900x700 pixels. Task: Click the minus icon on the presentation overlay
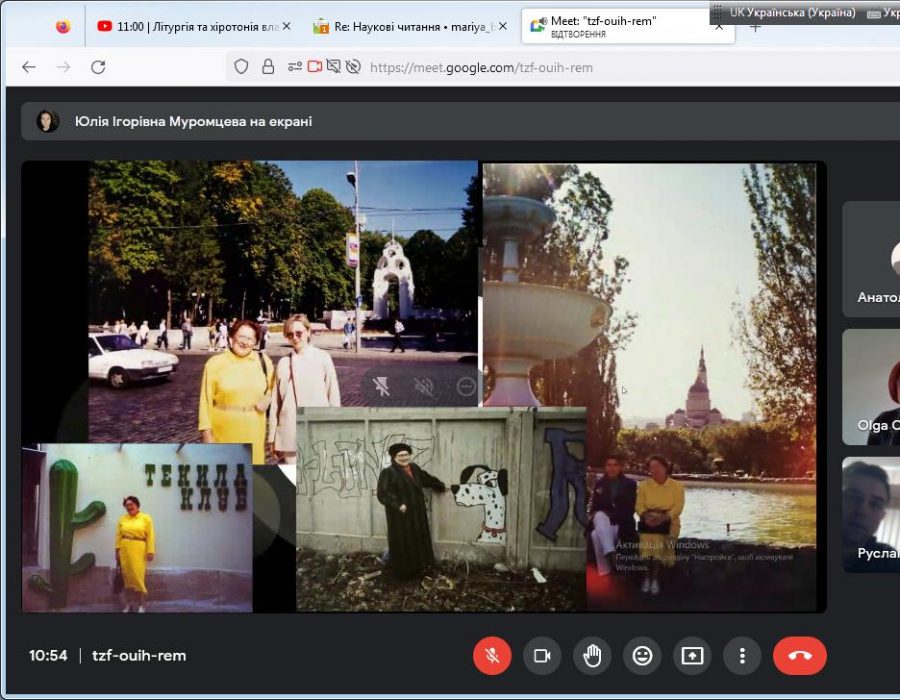point(466,386)
